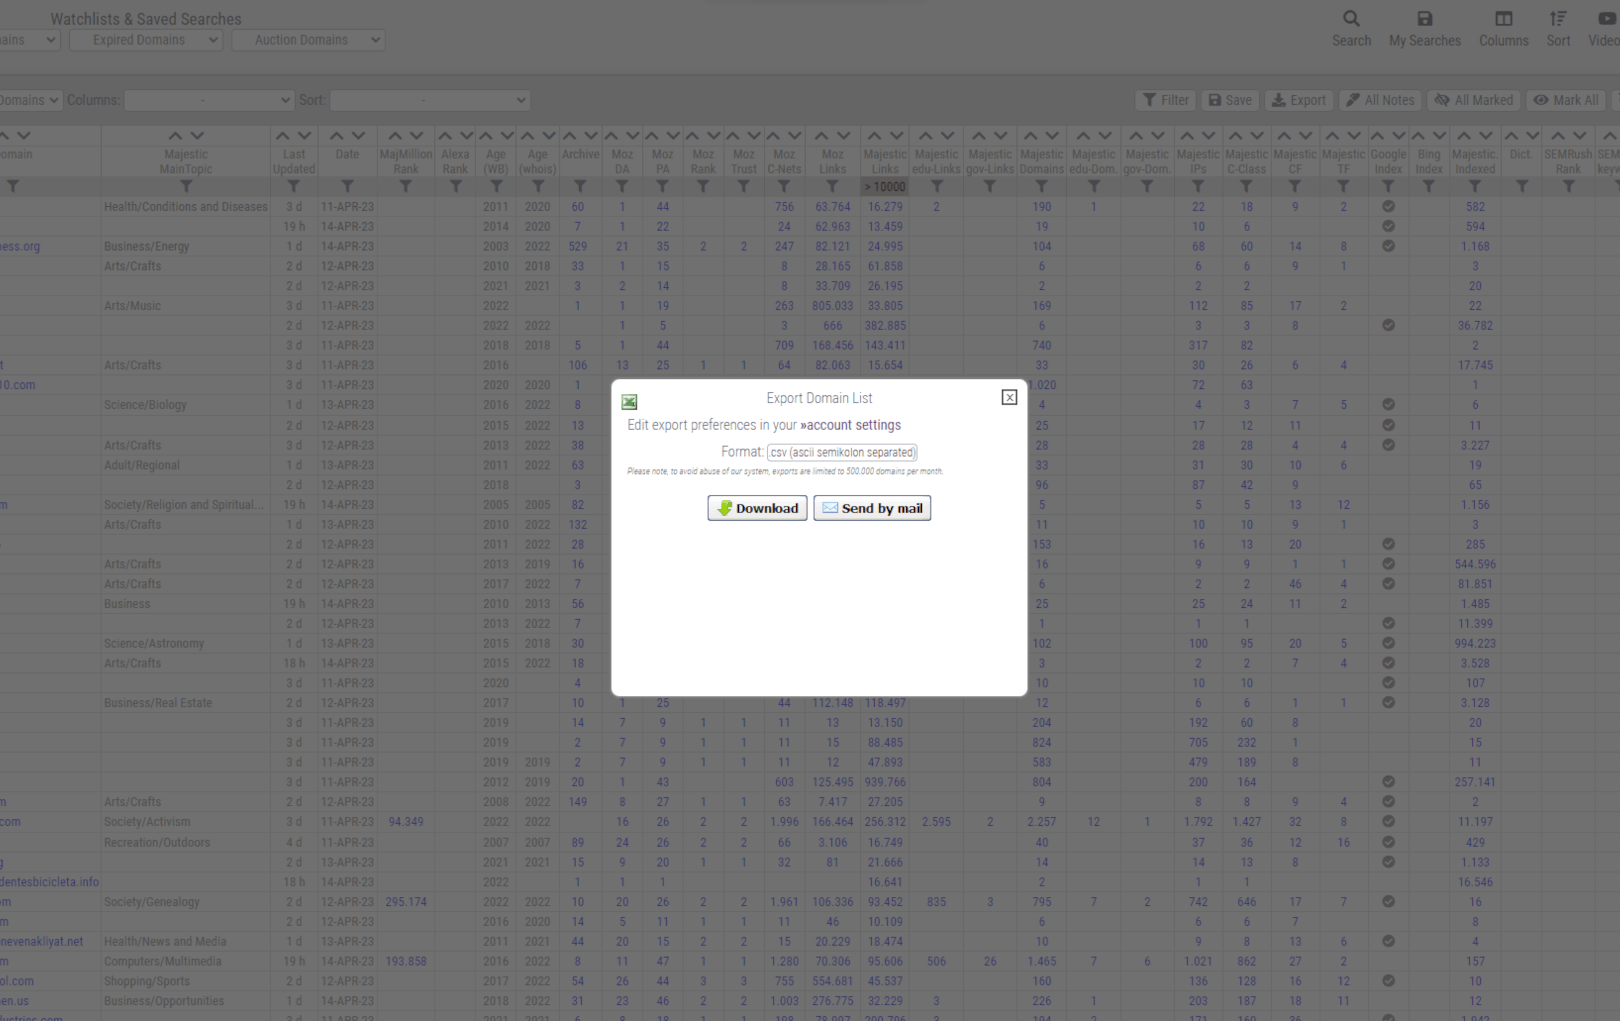Image resolution: width=1620 pixels, height=1021 pixels.
Task: Click the Columns icon top right
Action: pyautogui.click(x=1503, y=26)
